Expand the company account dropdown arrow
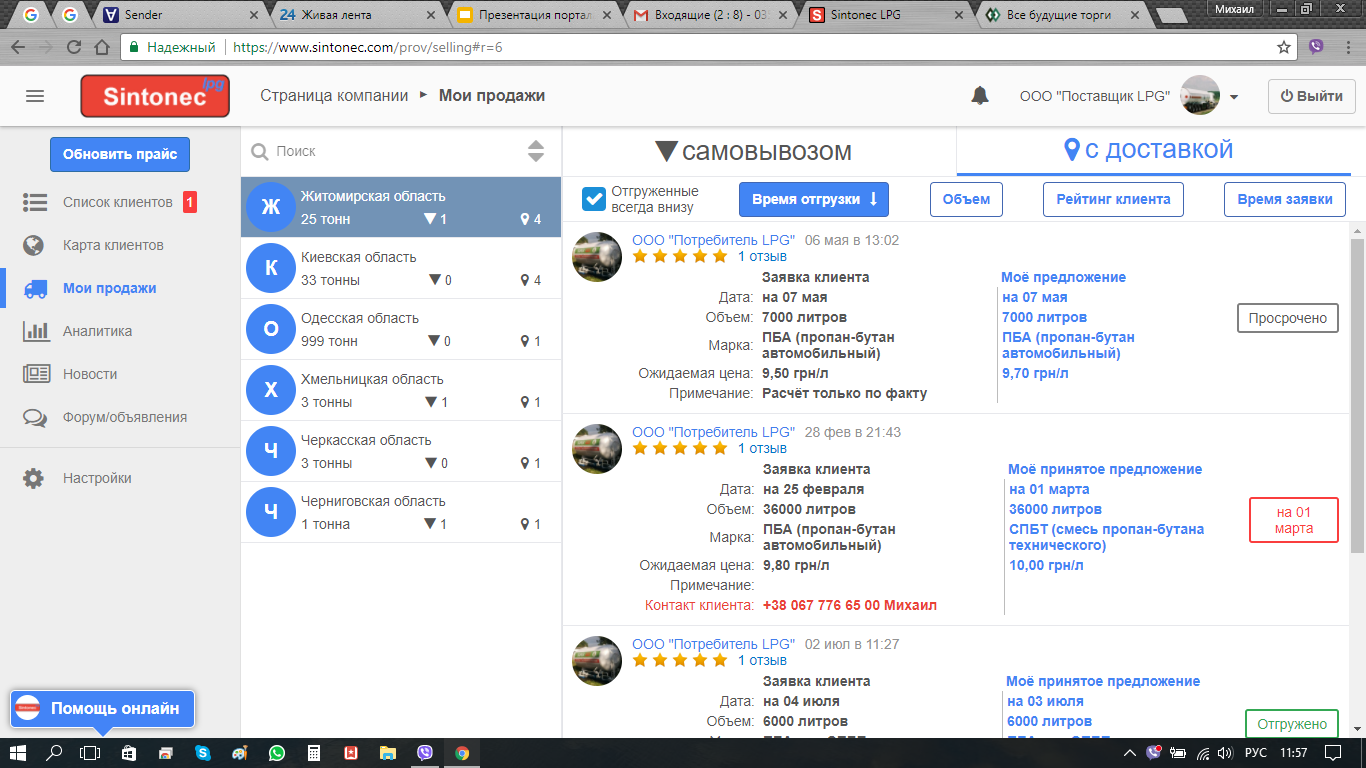Image resolution: width=1366 pixels, height=768 pixels. [x=1234, y=97]
